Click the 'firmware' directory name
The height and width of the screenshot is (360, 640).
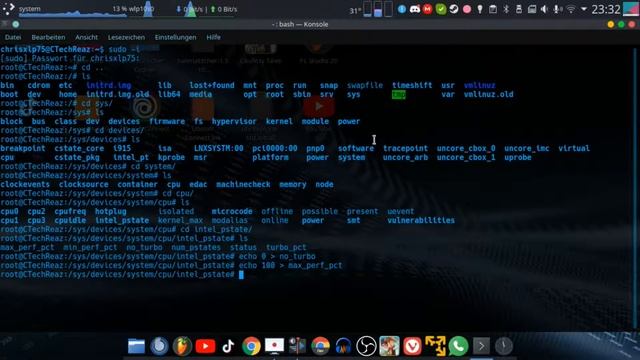point(167,122)
